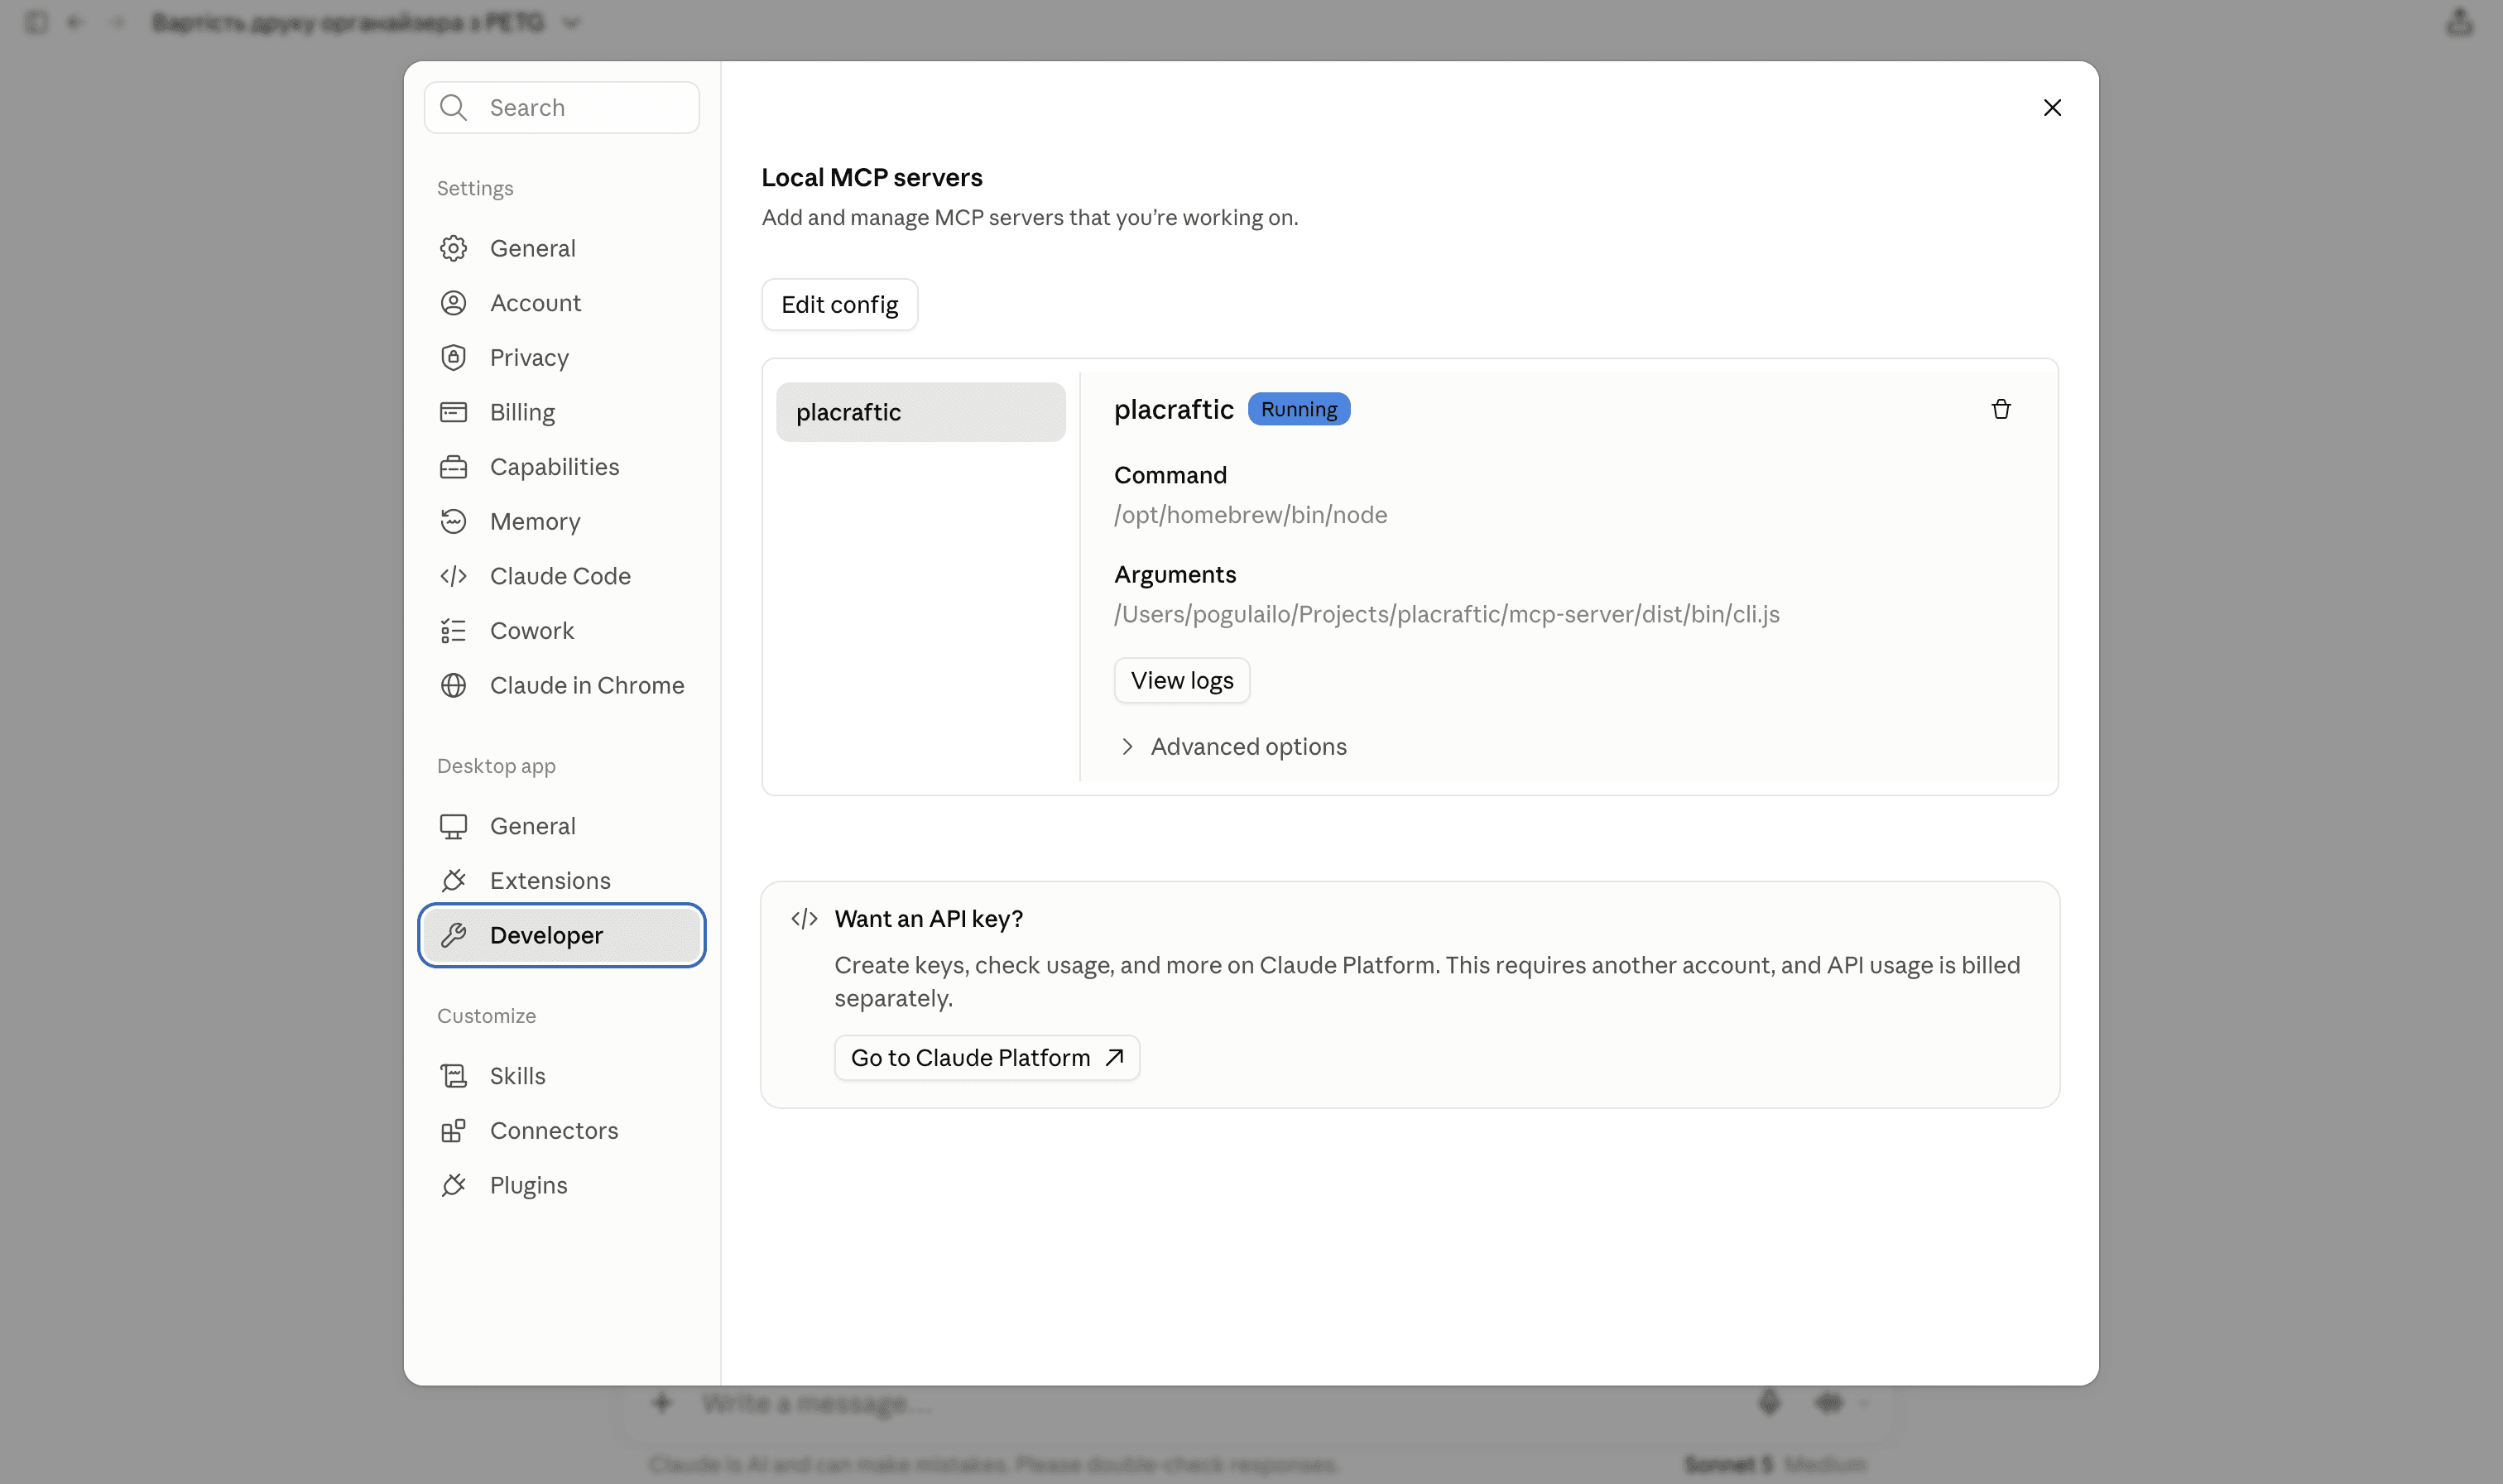Select the placraftic server in the list

921,412
